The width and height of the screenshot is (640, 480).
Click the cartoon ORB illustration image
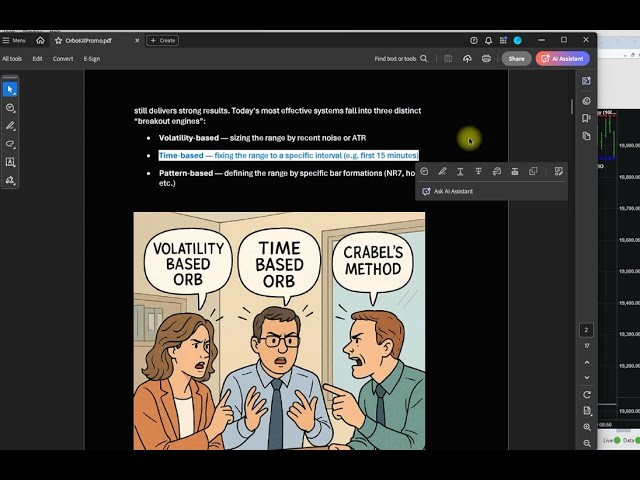click(x=279, y=331)
